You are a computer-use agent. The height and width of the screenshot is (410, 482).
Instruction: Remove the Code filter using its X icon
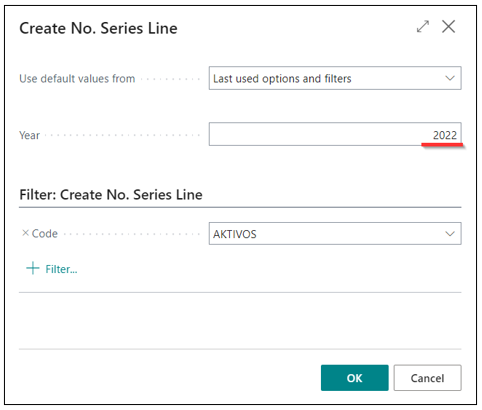click(x=25, y=233)
